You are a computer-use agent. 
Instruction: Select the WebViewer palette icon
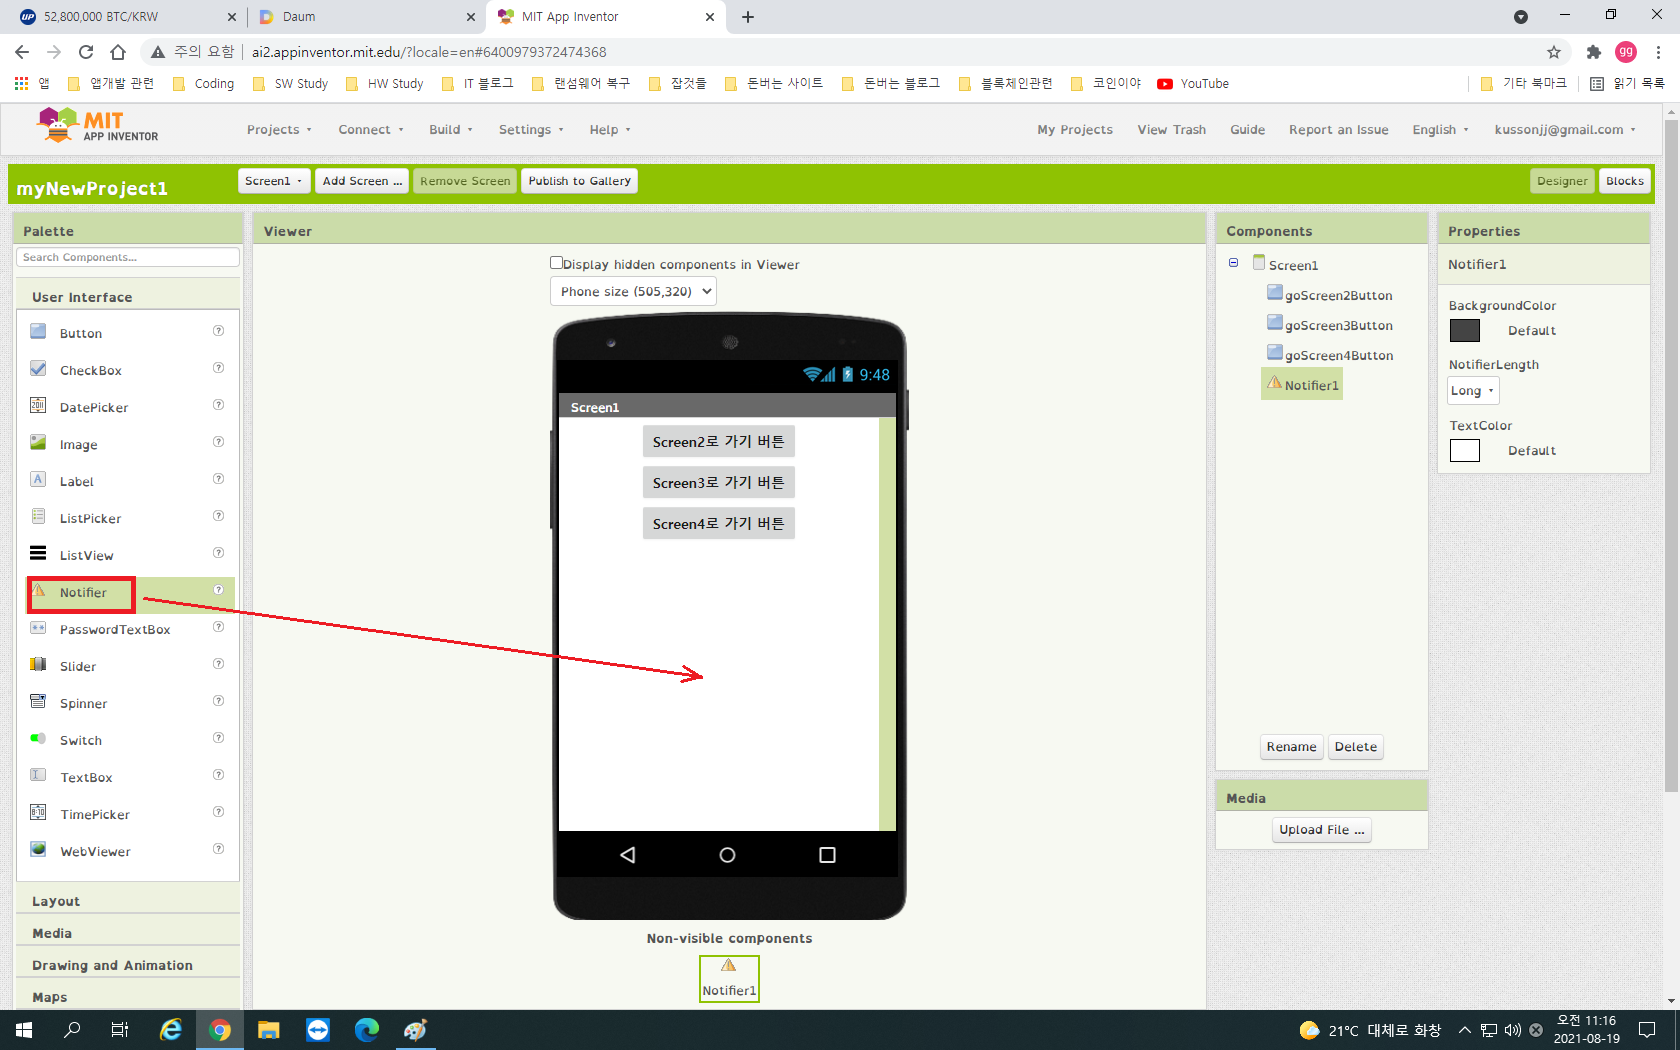pos(38,849)
